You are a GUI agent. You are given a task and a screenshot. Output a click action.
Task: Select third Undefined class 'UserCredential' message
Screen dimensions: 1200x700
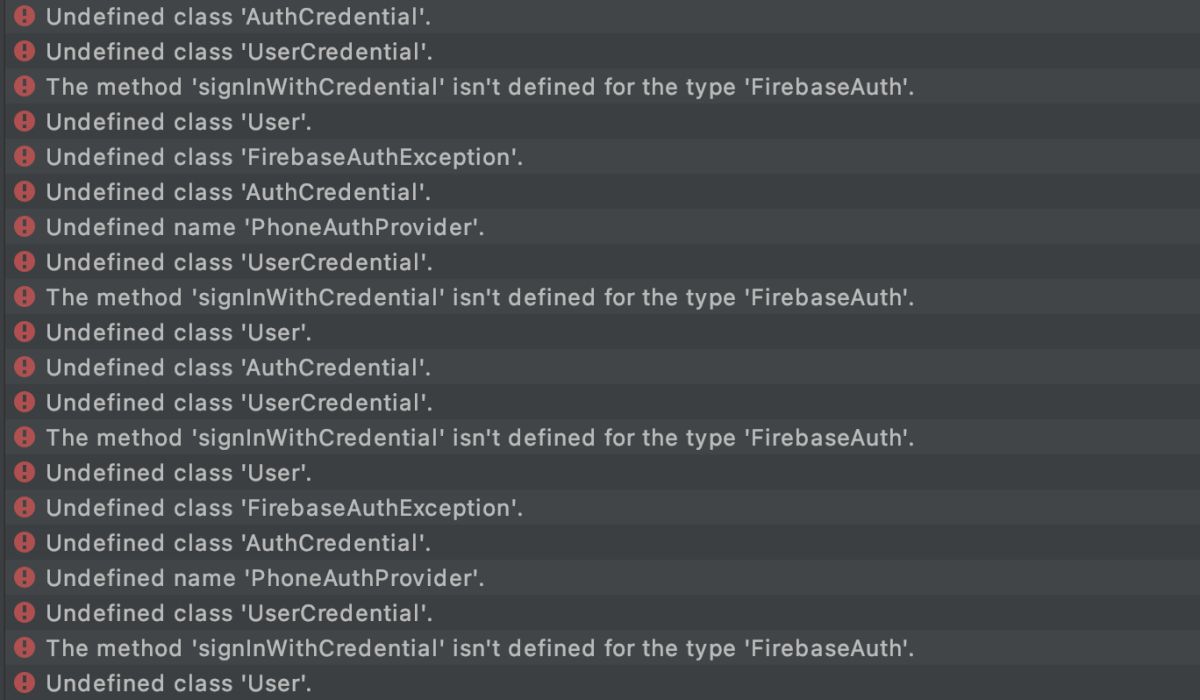pyautogui.click(x=238, y=402)
